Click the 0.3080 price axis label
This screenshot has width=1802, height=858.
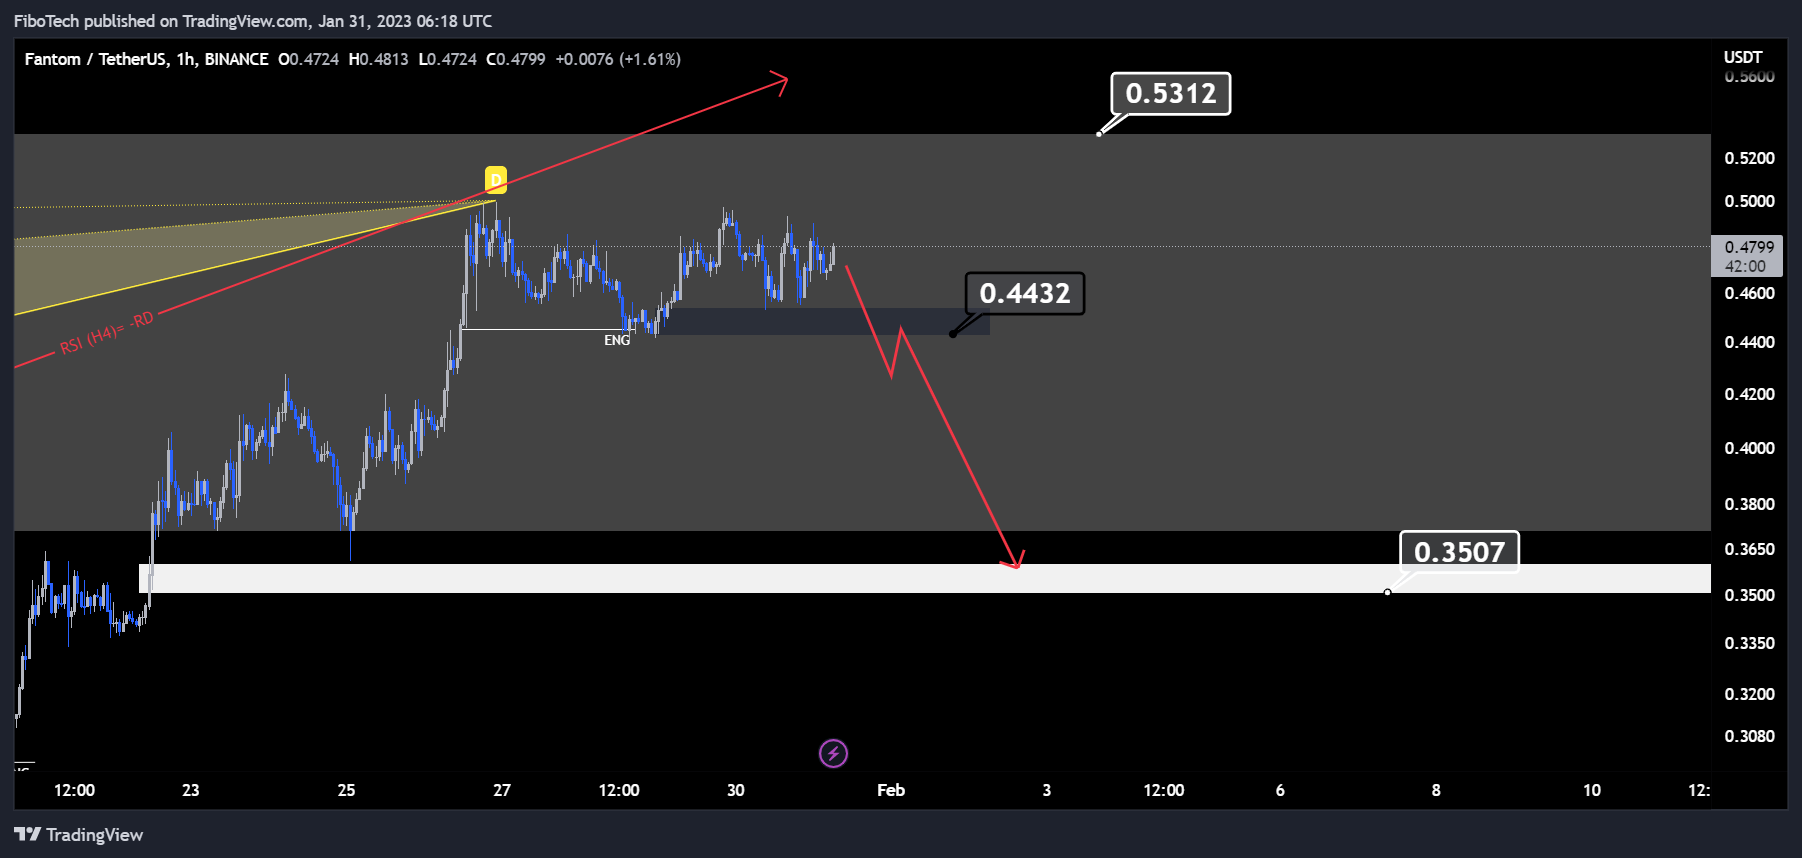pos(1749,736)
